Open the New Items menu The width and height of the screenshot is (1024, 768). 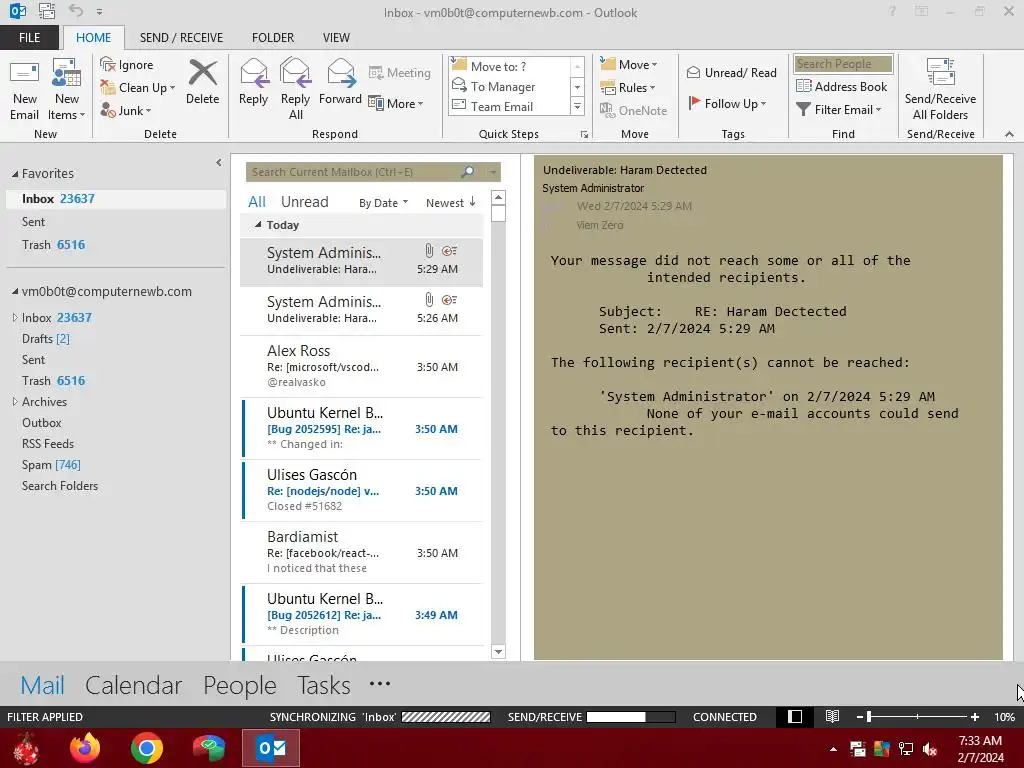coord(67,89)
